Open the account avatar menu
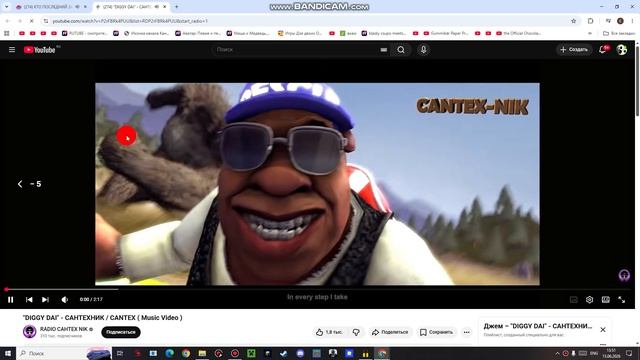Viewport: 640px width, 360px height. (622, 50)
